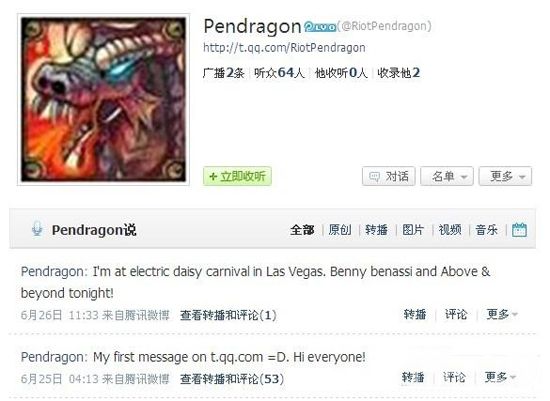Viewport: 550px width, 401px height.
Task: Click 转播 on the Las Vegas post
Action: 415,314
